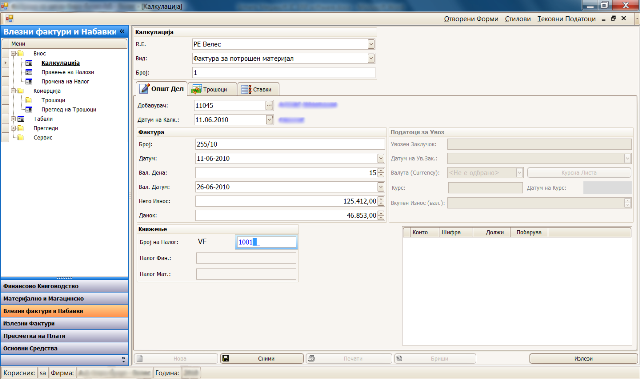Click the 46.853,00 amount spinner
The height and width of the screenshot is (379, 640).
(381, 215)
